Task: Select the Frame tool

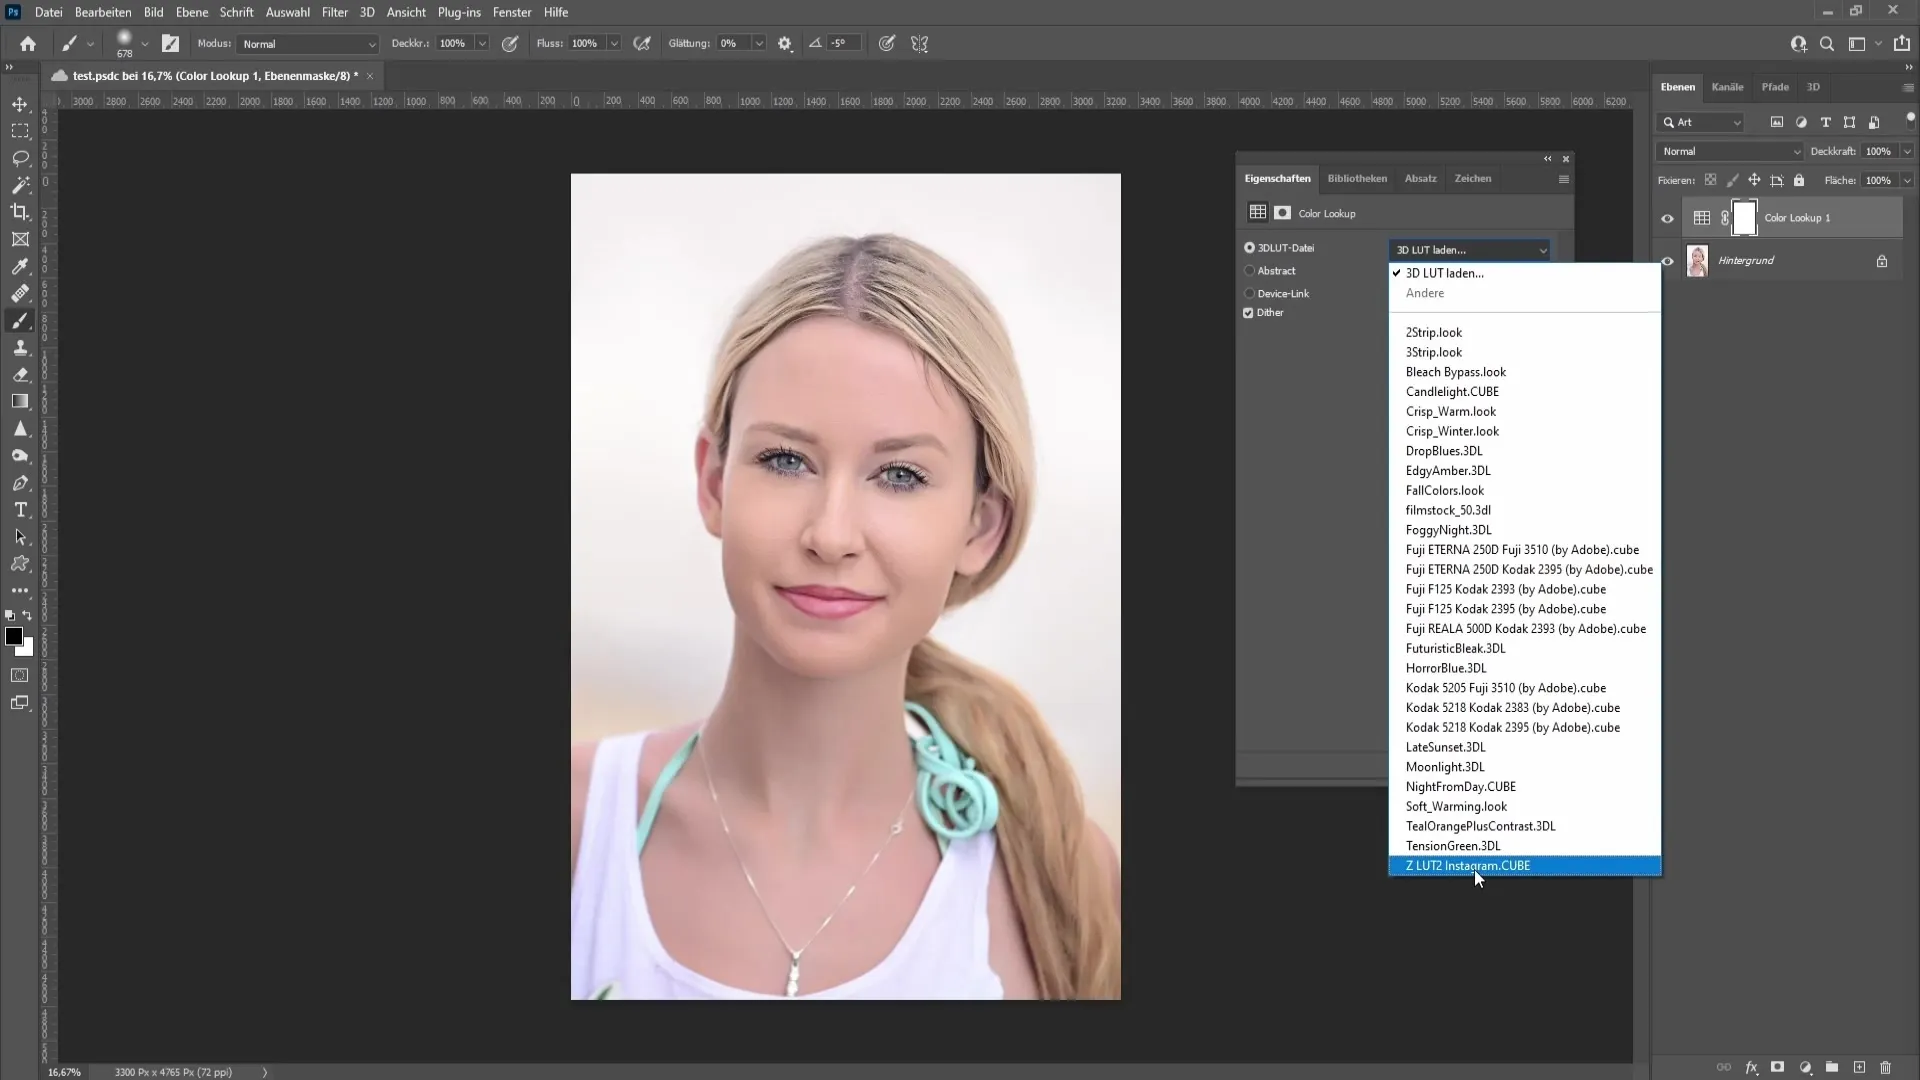Action: (x=20, y=239)
